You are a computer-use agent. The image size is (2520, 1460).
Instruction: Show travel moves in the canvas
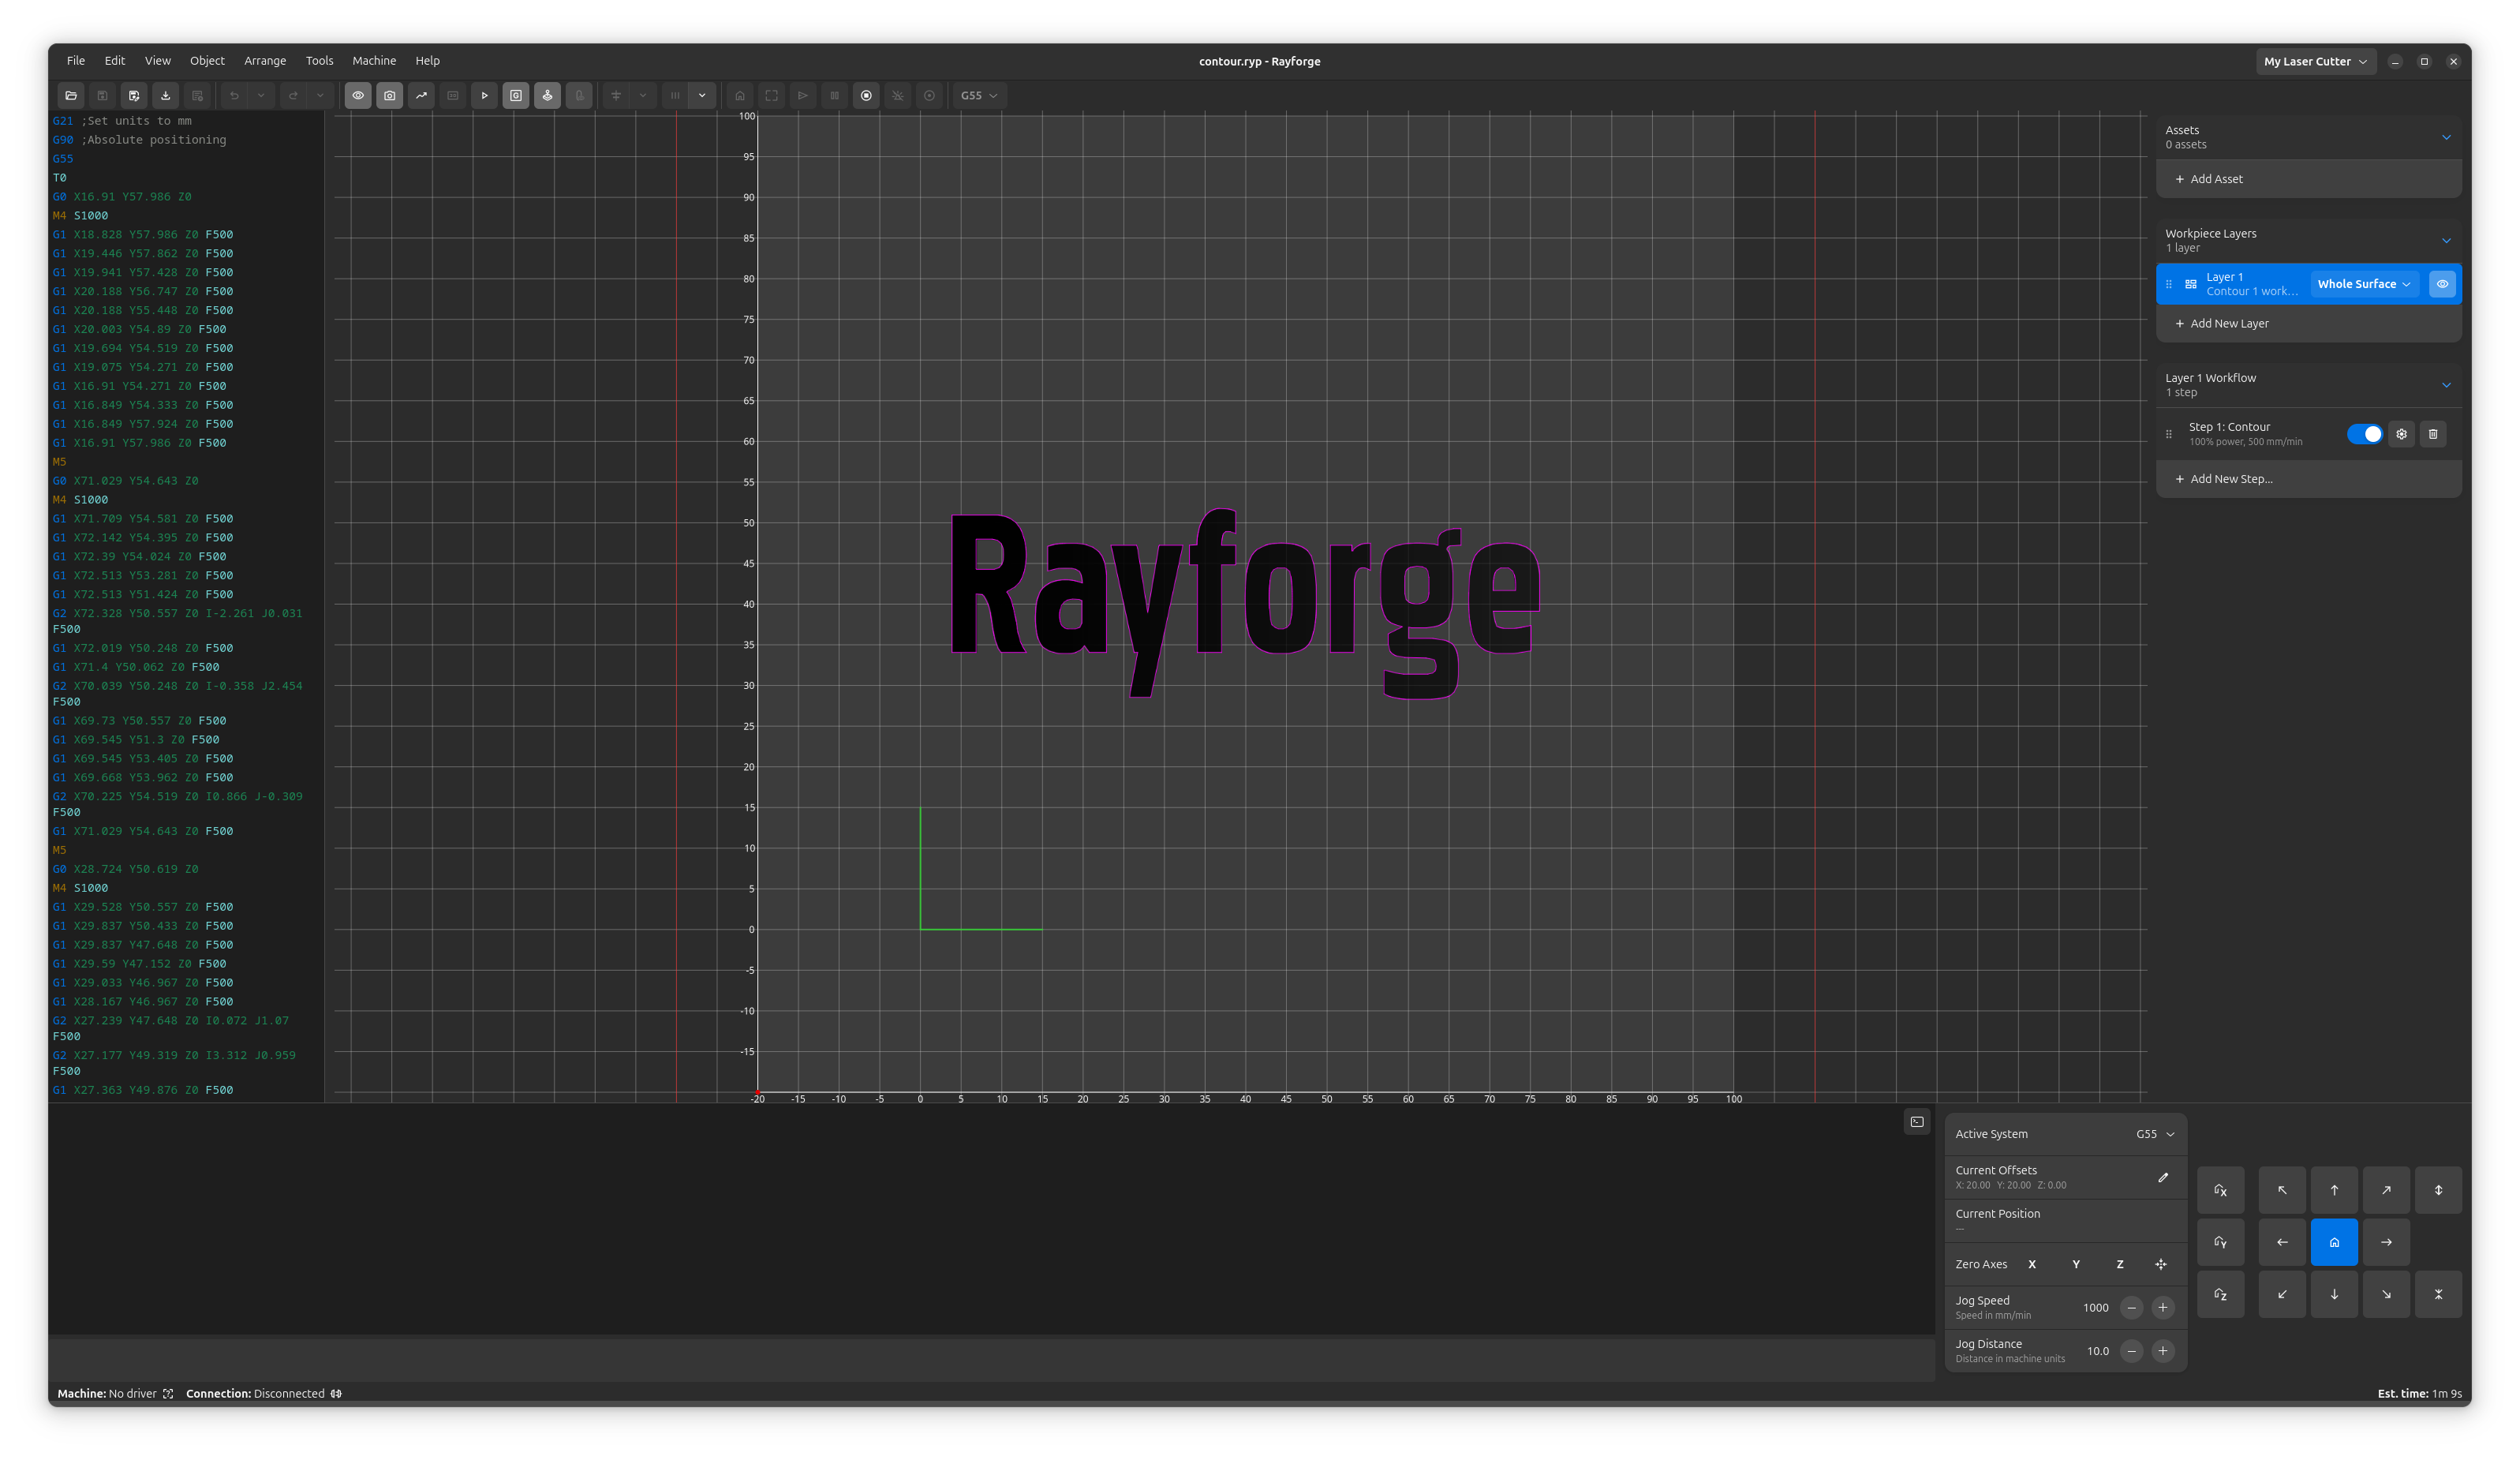[421, 95]
